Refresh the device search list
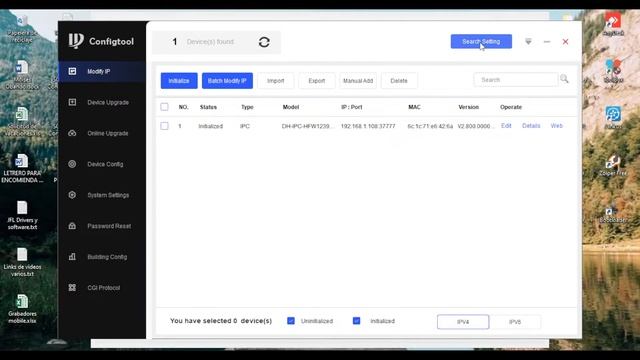Screen dimensions: 640x360 (x=264, y=42)
